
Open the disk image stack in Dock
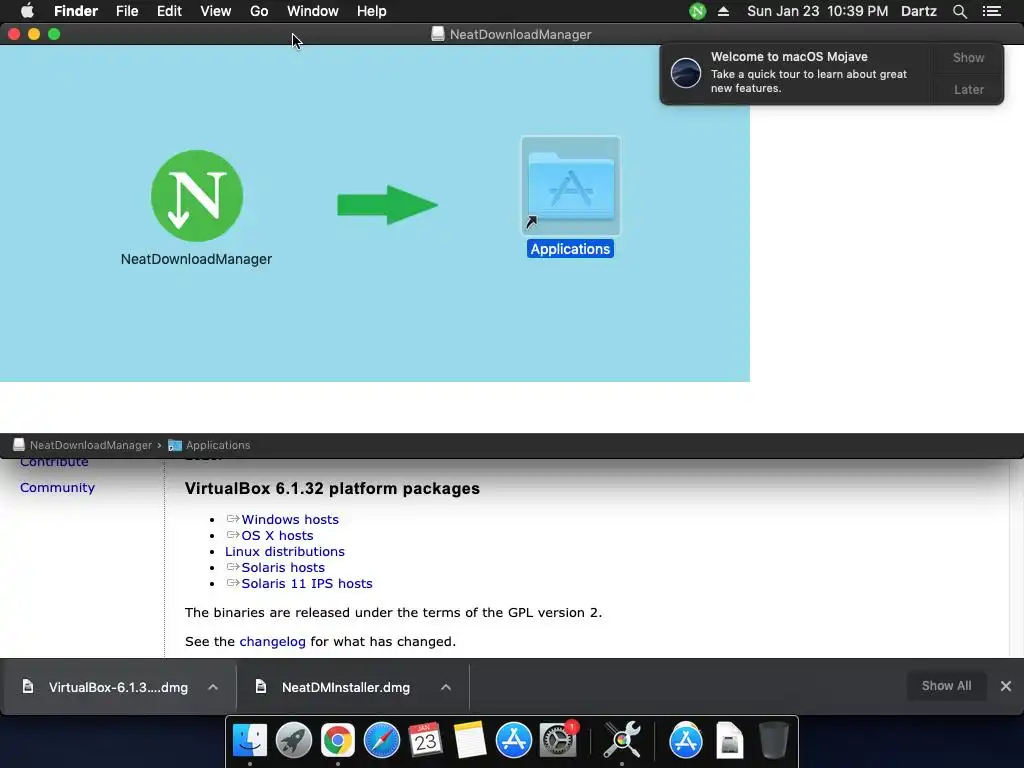tap(729, 740)
